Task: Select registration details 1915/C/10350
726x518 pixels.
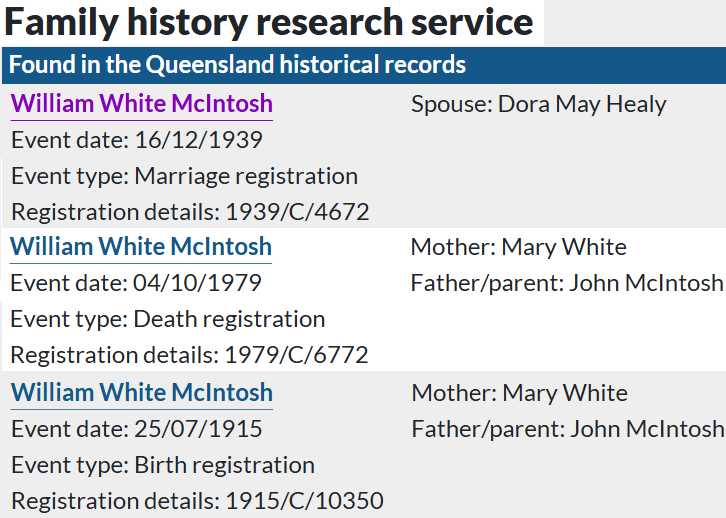Action: coord(304,501)
